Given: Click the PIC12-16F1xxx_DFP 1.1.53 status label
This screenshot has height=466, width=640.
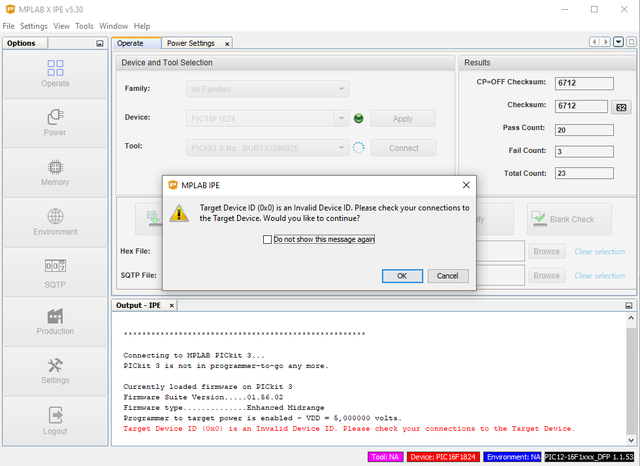Looking at the screenshot, I should click(x=589, y=457).
